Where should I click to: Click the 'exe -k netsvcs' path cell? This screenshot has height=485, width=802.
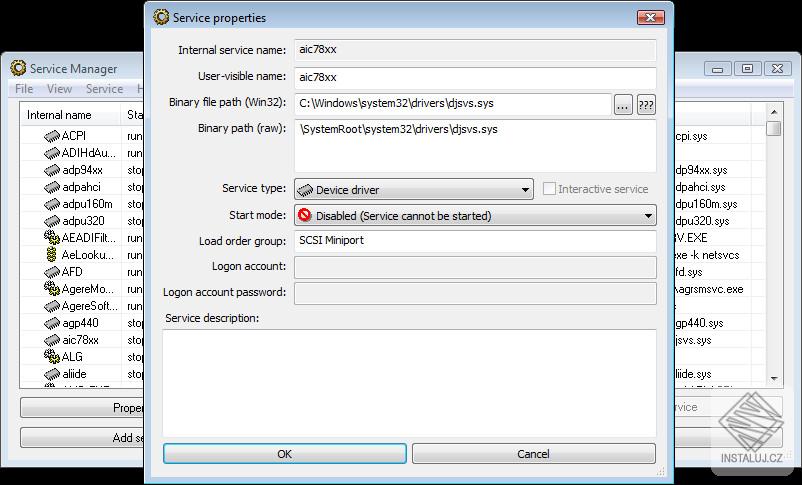coord(707,255)
